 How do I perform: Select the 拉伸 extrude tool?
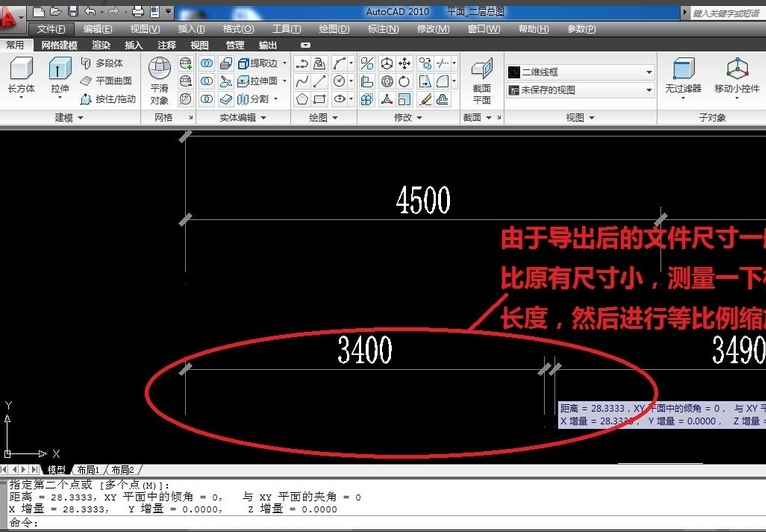(60, 76)
